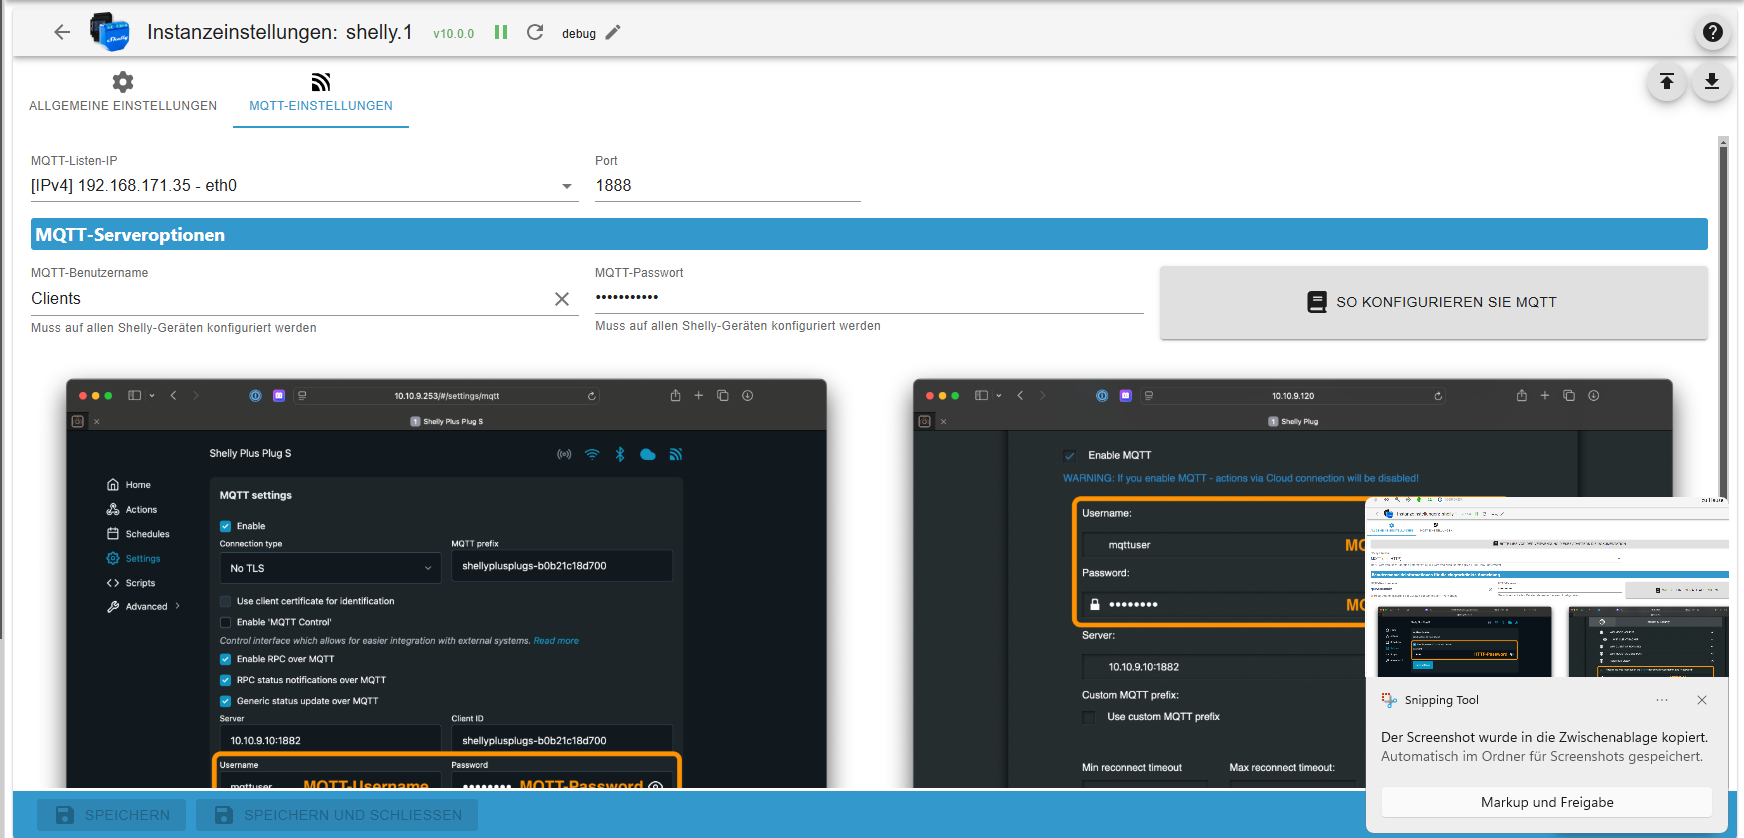Screen dimensions: 1744x838
Task: Click the Shelly adapter logo
Action: tap(110, 32)
